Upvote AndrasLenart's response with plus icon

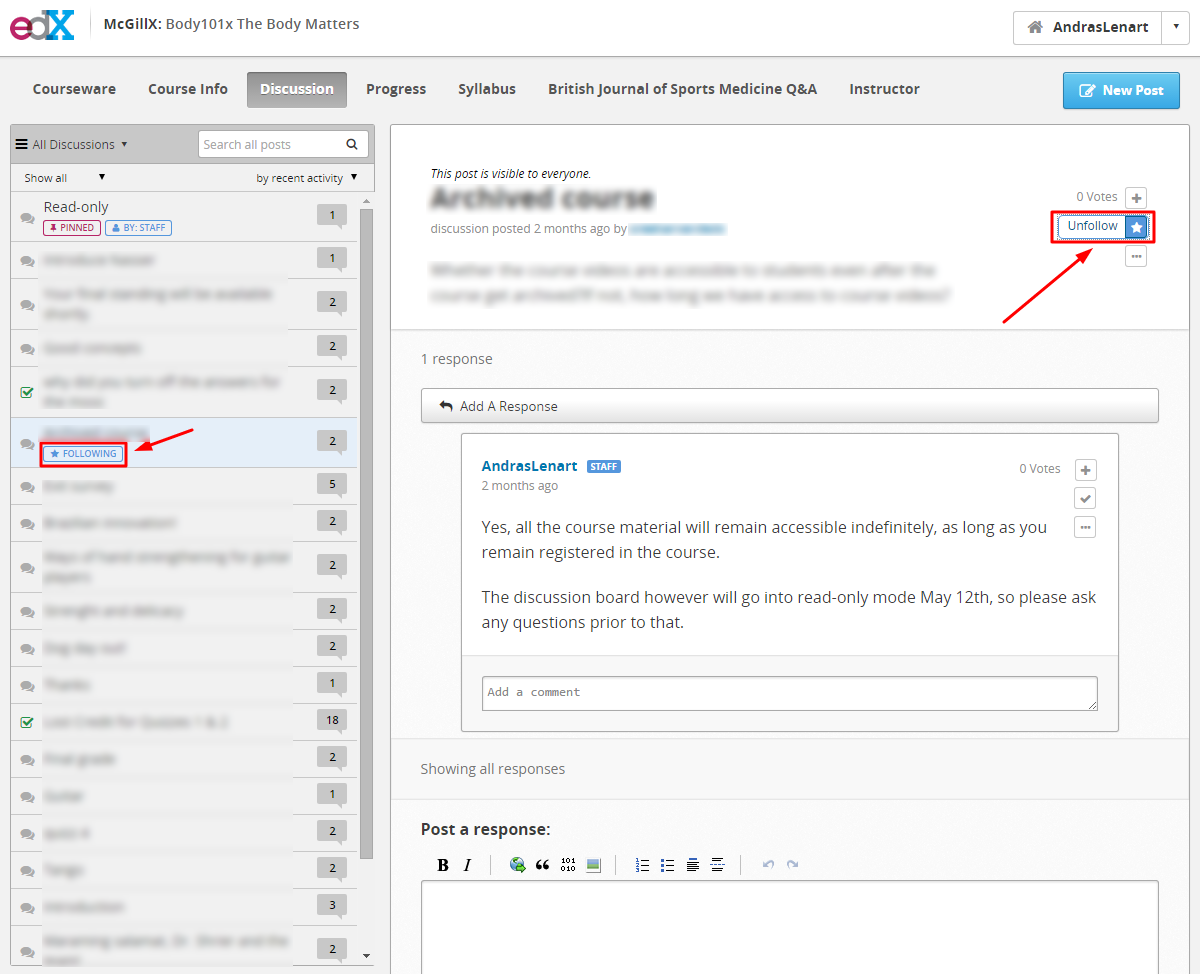coord(1085,470)
